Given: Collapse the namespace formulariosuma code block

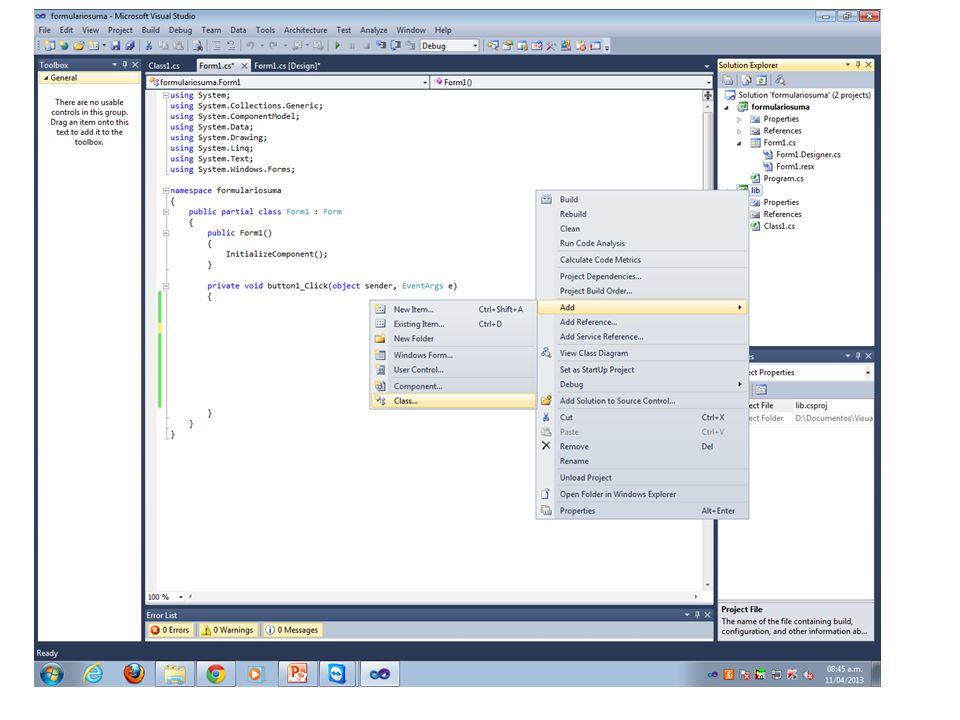Looking at the screenshot, I should point(166,190).
